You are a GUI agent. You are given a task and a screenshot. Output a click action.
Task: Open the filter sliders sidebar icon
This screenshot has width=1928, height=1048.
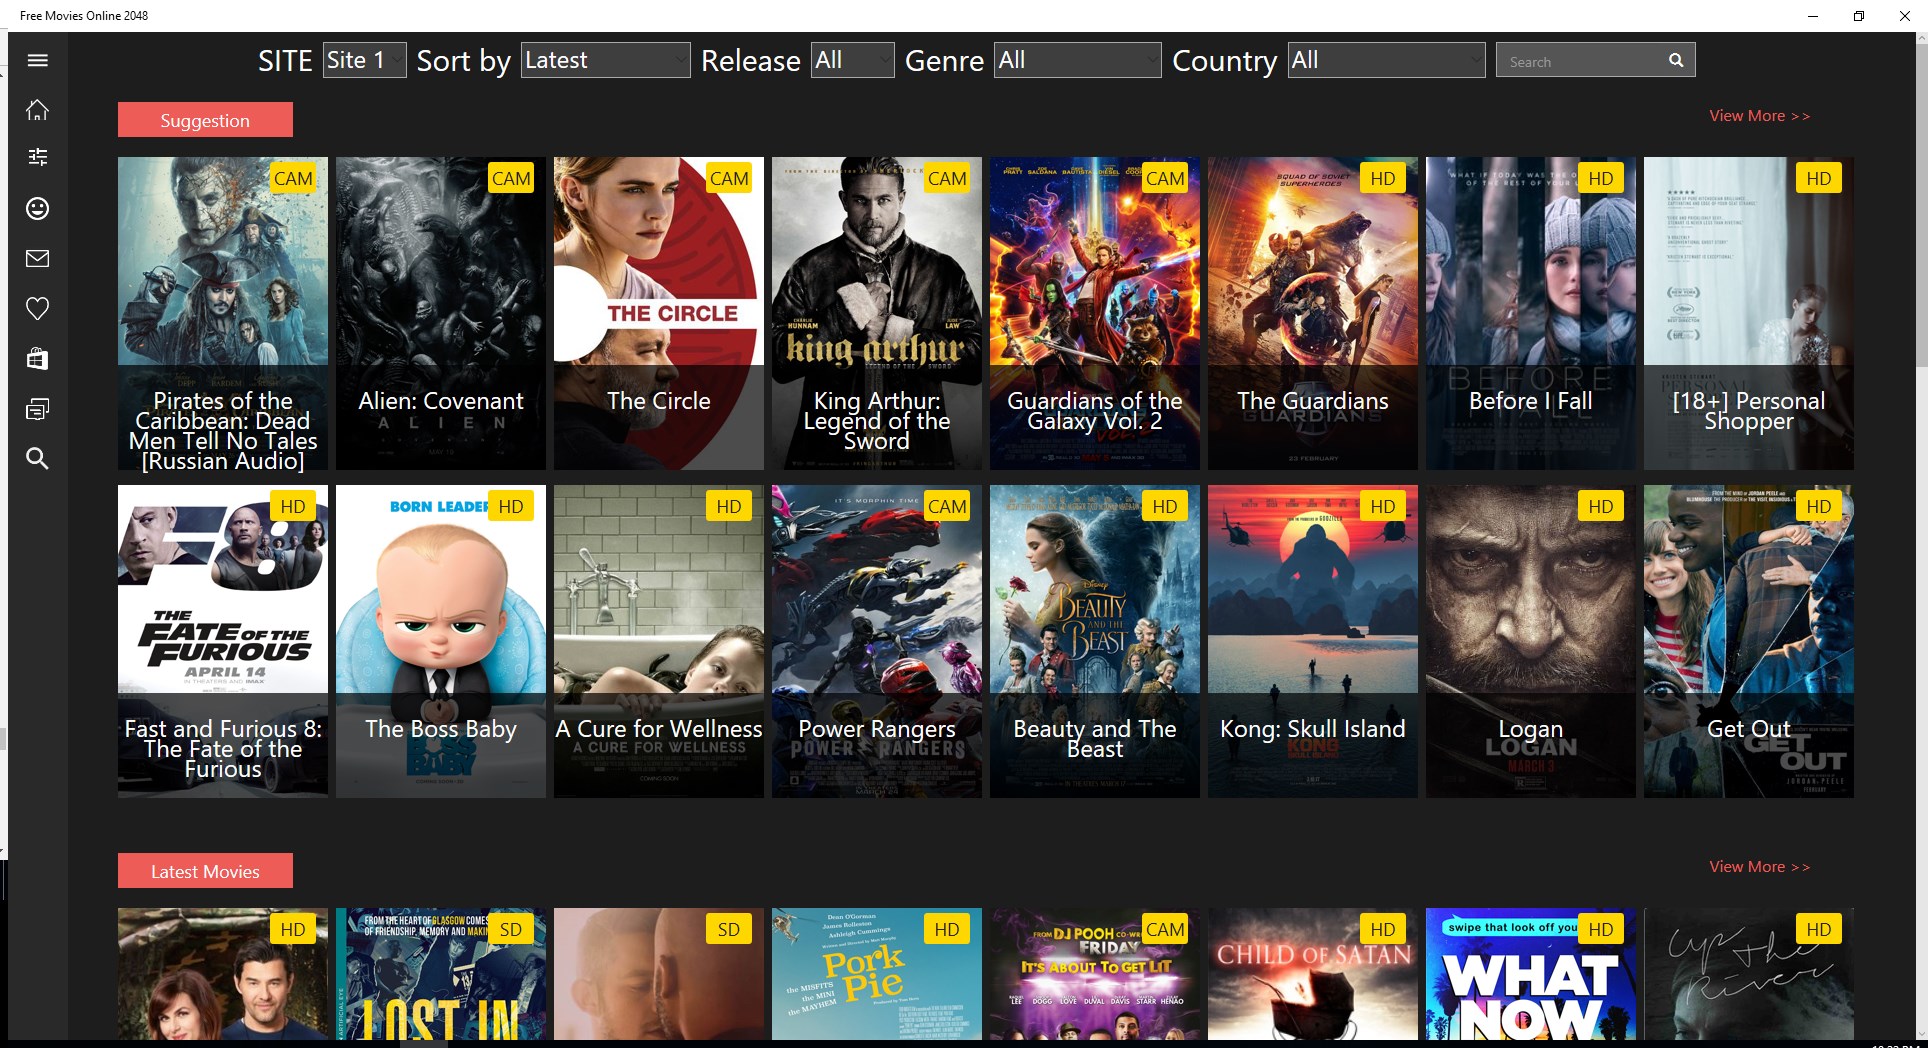click(x=37, y=157)
